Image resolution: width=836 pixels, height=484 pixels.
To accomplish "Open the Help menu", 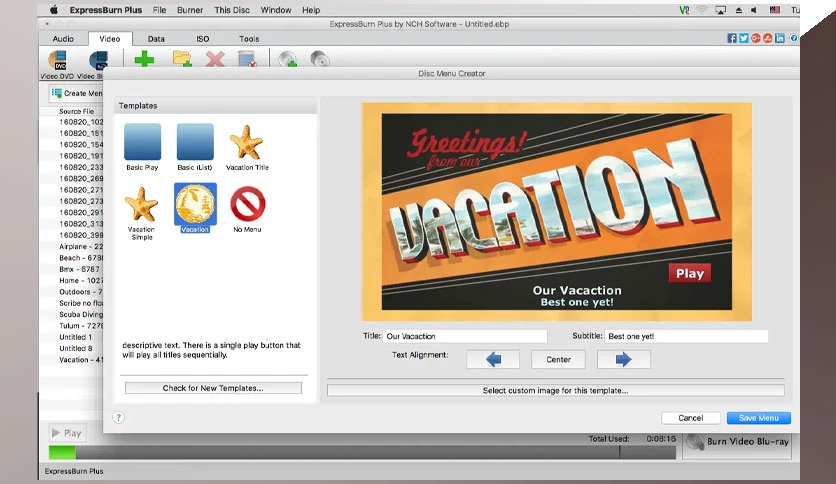I will (311, 10).
